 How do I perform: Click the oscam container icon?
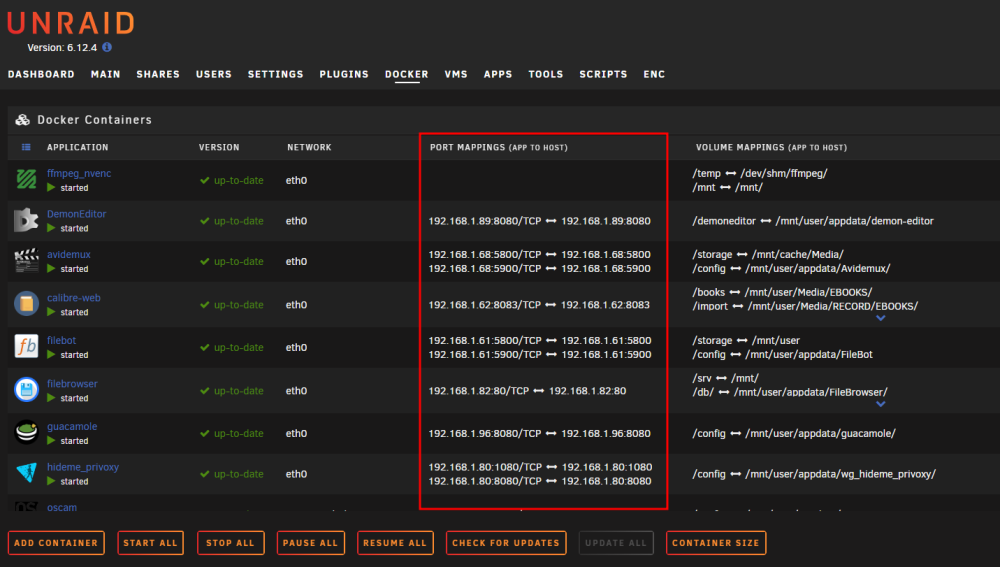(26, 506)
